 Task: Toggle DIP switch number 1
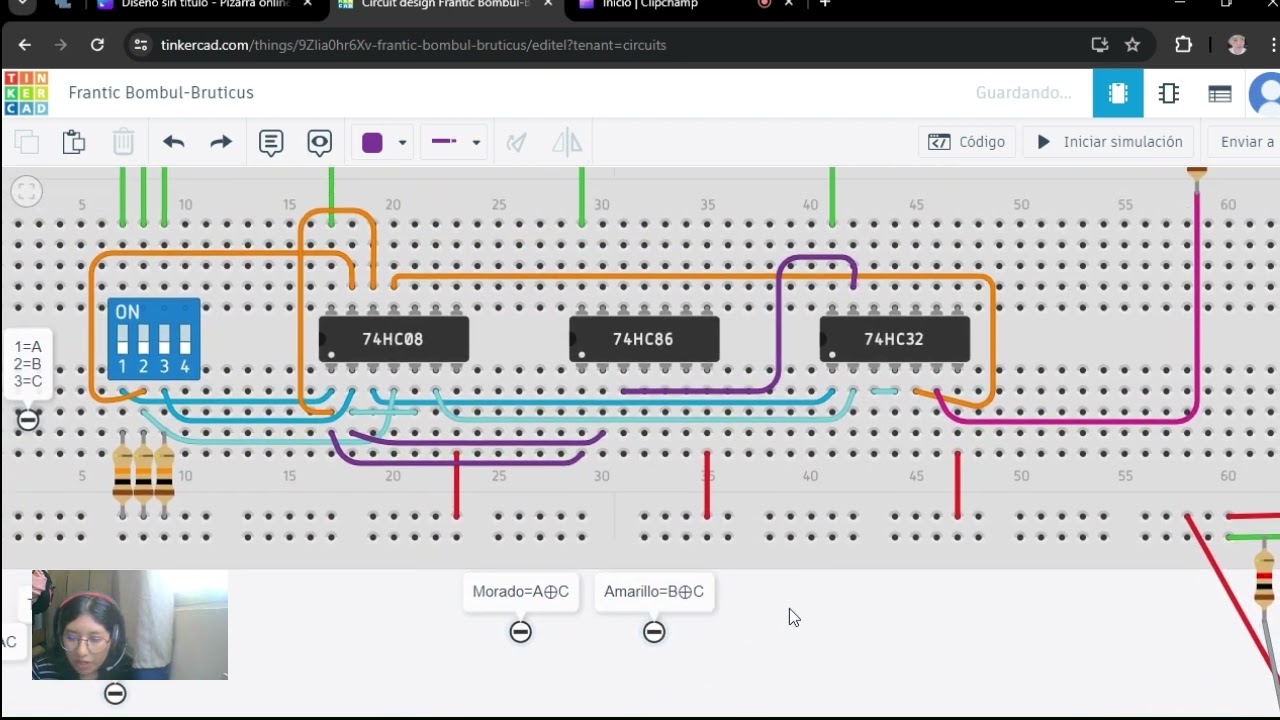pyautogui.click(x=122, y=339)
